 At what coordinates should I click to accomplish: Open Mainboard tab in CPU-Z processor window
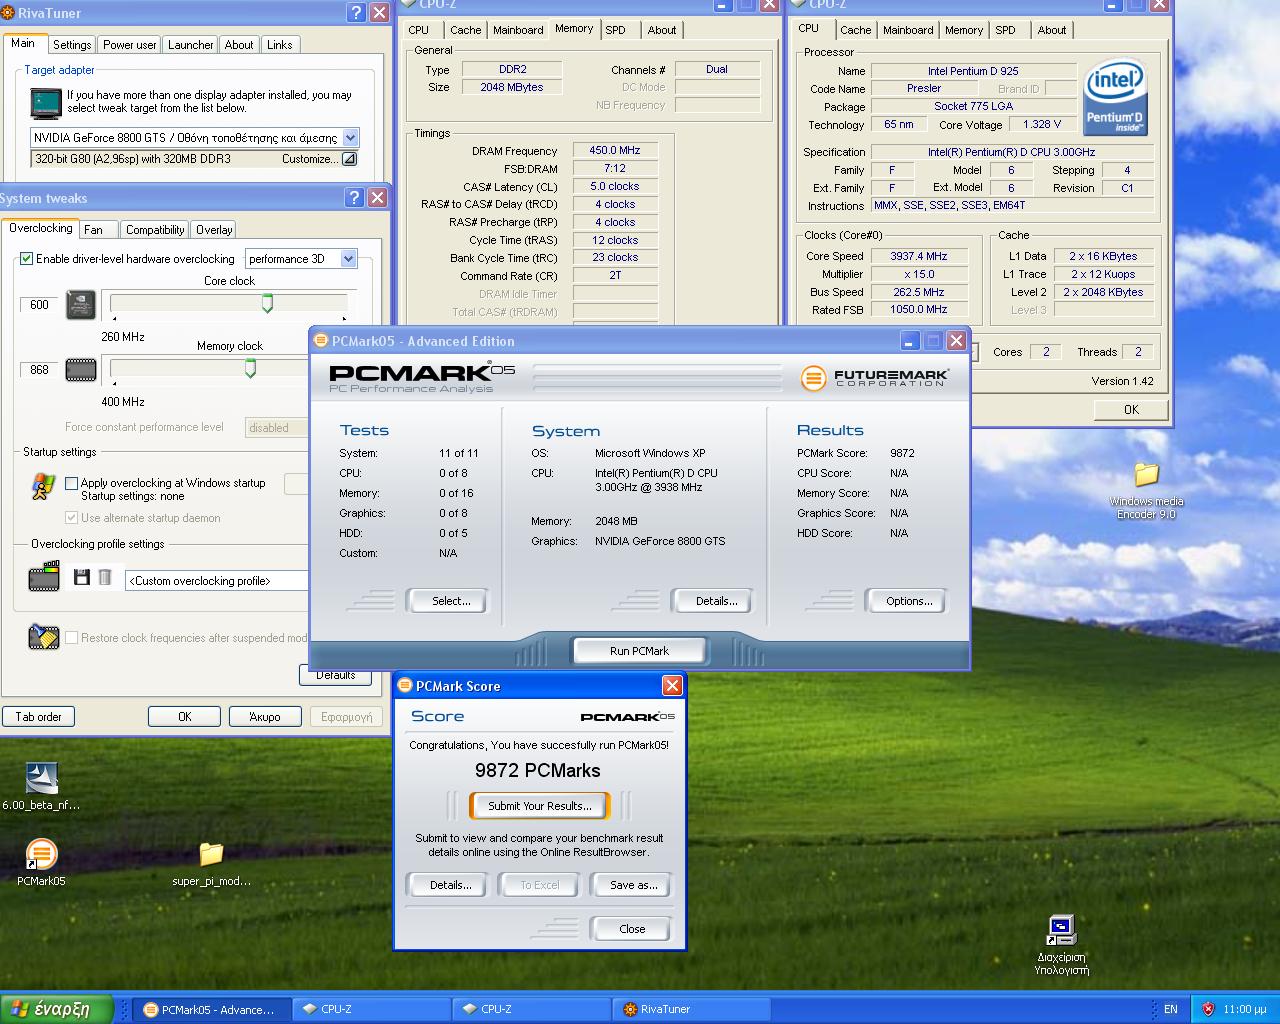point(908,30)
